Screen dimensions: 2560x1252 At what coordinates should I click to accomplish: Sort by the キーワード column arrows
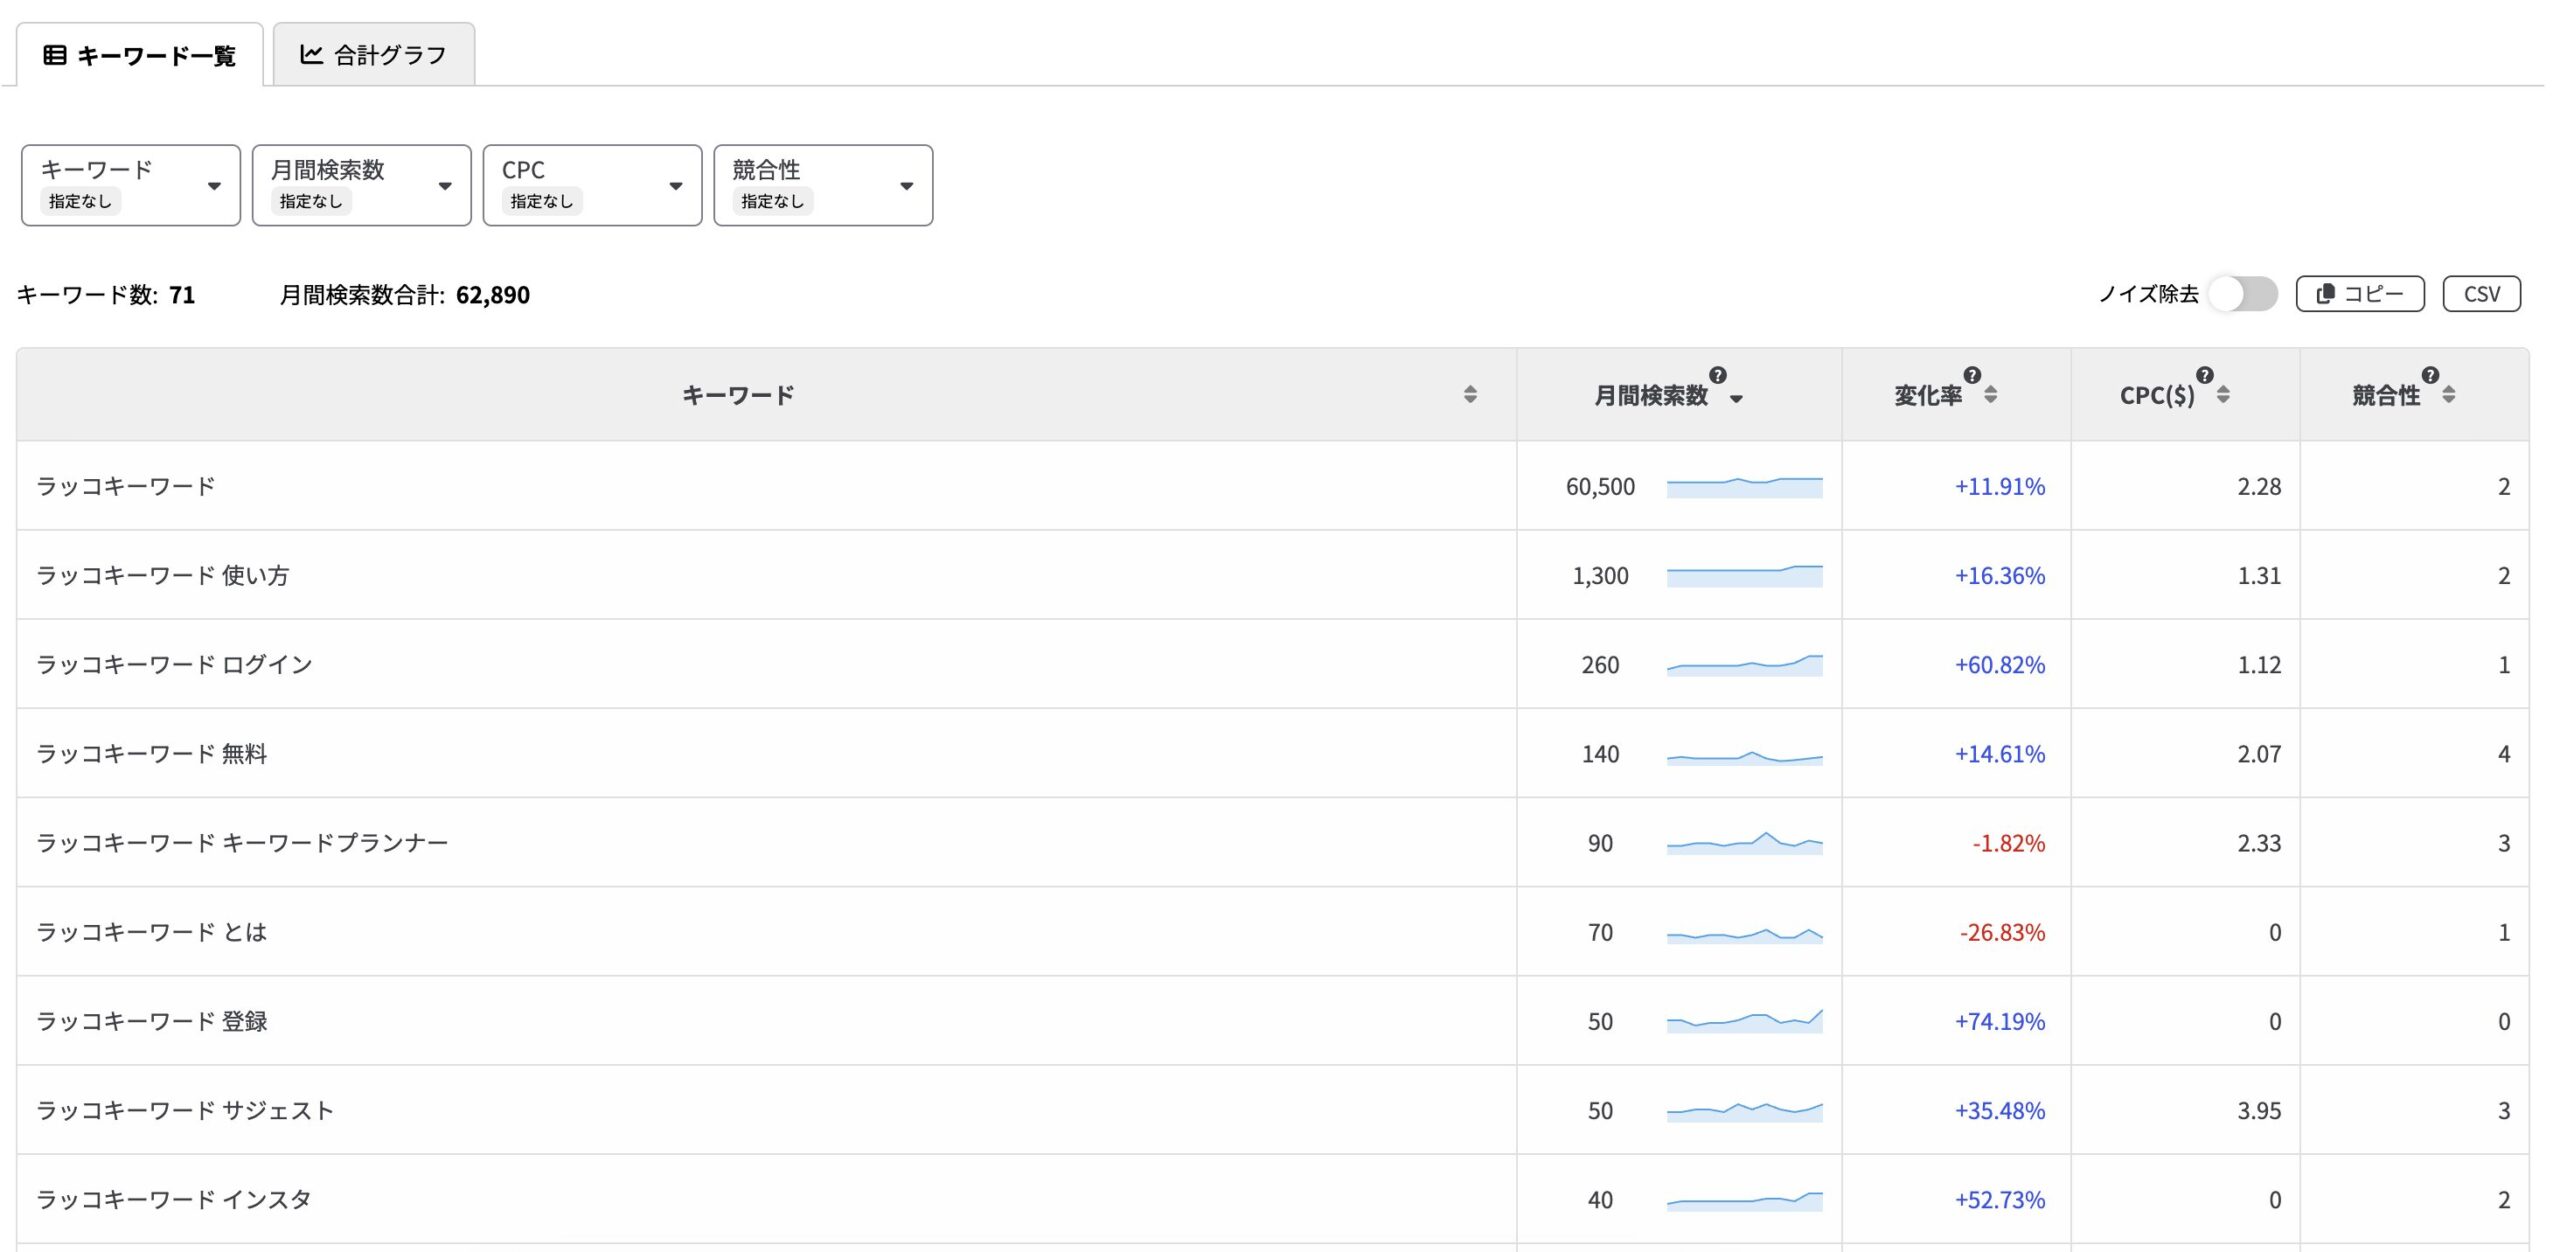(x=1470, y=394)
